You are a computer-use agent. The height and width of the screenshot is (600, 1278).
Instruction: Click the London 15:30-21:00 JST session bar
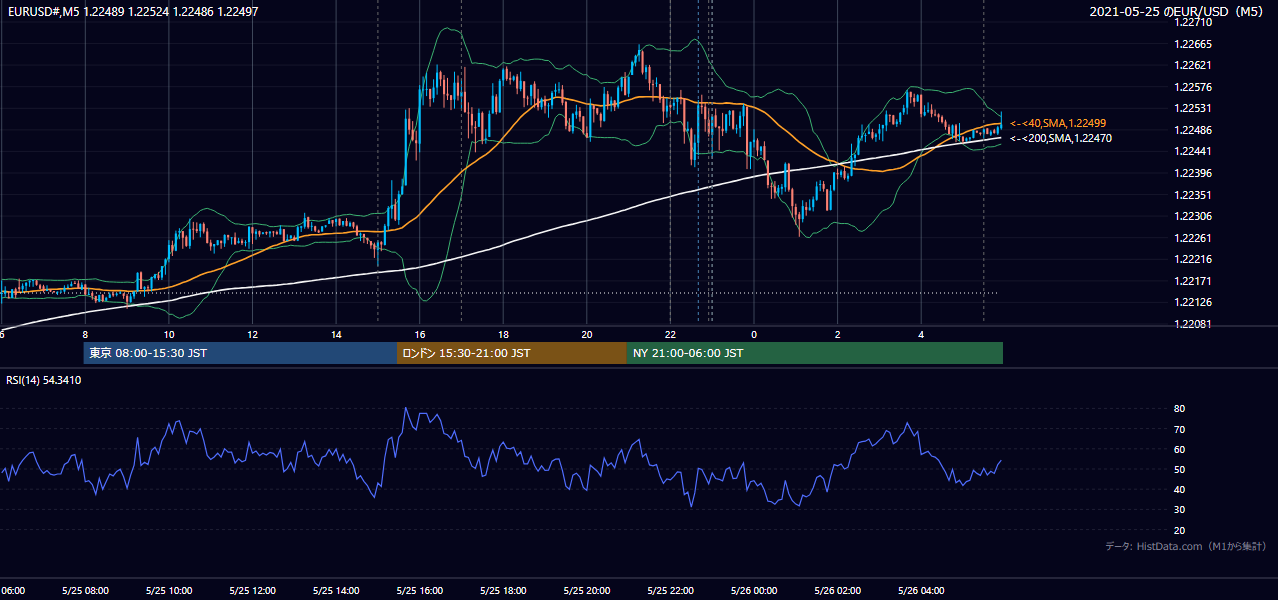(x=512, y=353)
